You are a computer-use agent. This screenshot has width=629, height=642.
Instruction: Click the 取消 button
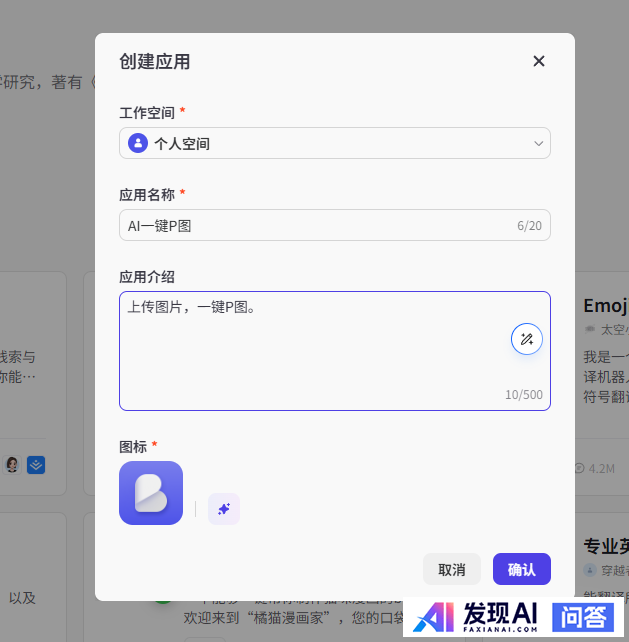click(x=451, y=569)
